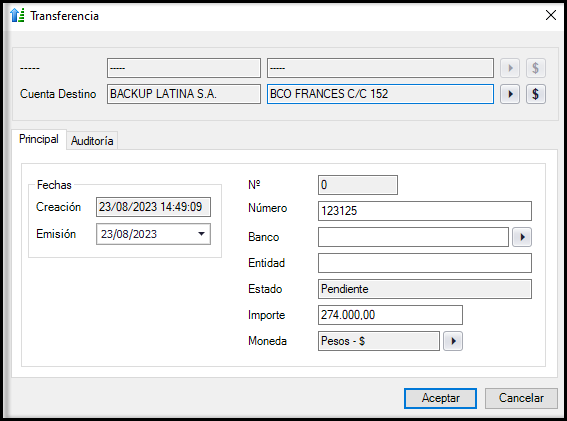Click the Transferencia window title icon
Image resolution: width=567 pixels, height=421 pixels.
17,16
